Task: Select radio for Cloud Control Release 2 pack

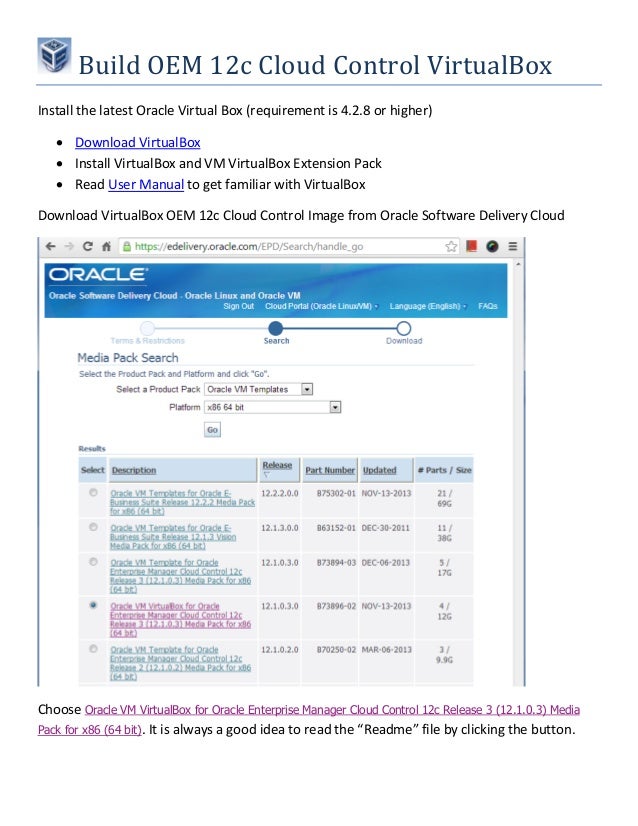Action: 93,648
